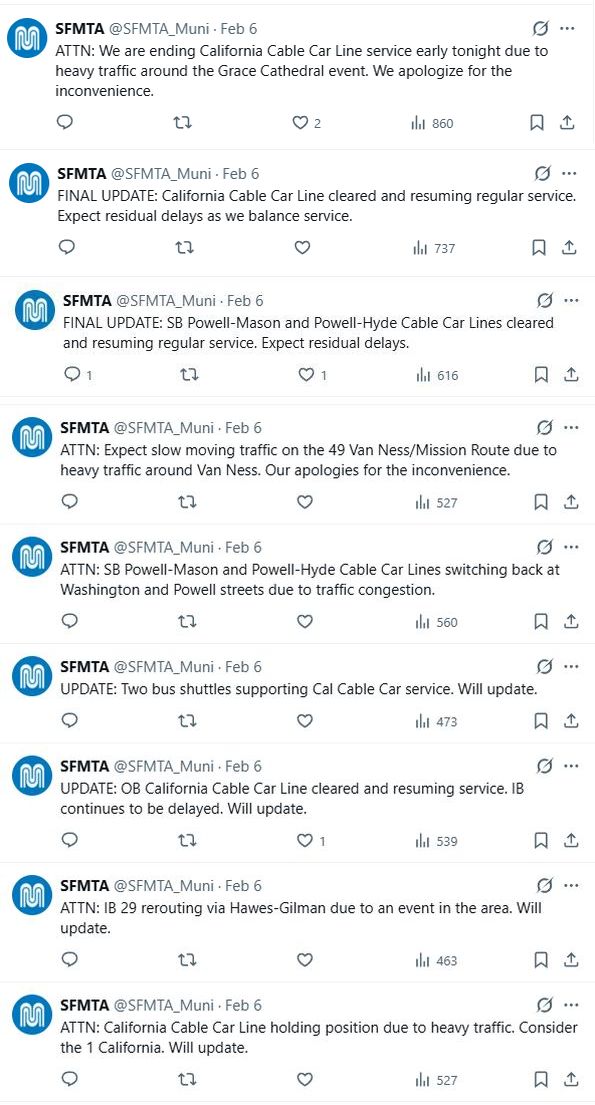Share the Powell-Mason switching back tweet

click(570, 621)
